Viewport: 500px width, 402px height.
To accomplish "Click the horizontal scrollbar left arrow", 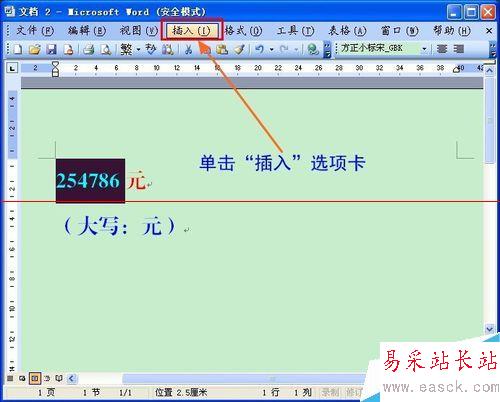I will [72, 378].
